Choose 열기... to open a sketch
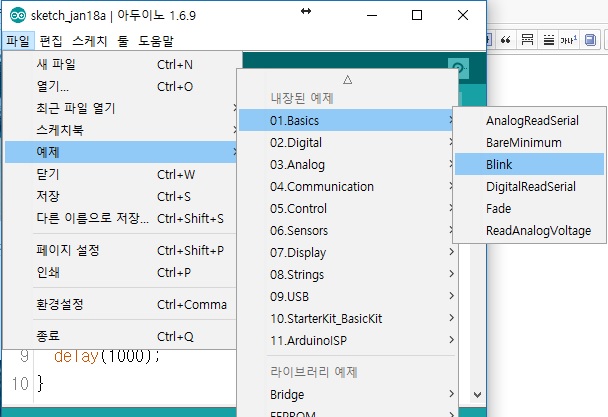 (x=121, y=87)
